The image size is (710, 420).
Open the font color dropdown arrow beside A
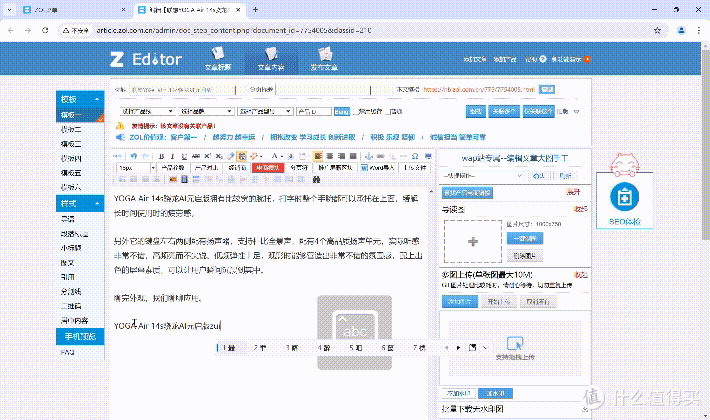tap(282, 156)
